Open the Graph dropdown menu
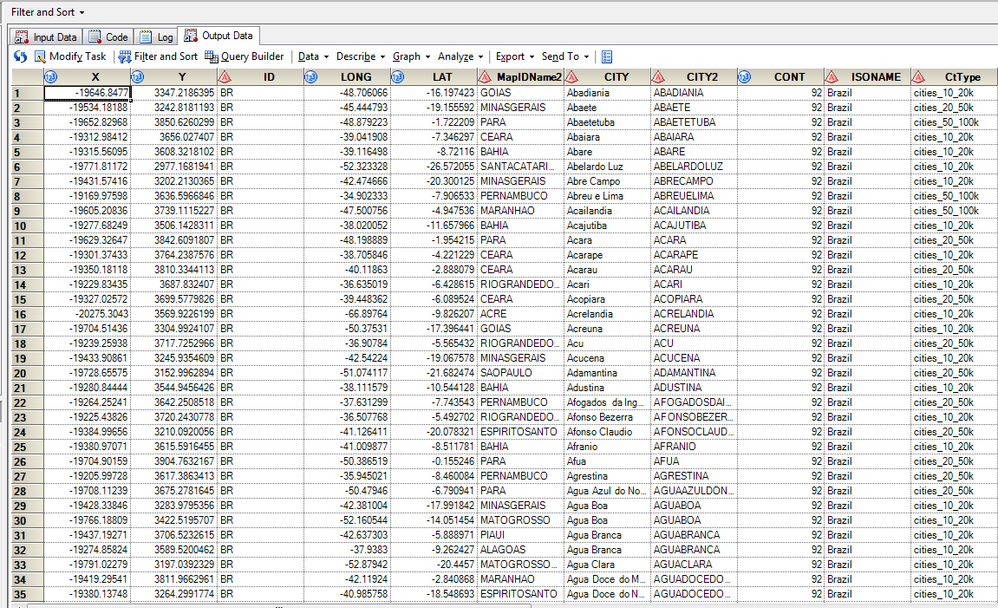The image size is (998, 608). point(411,57)
